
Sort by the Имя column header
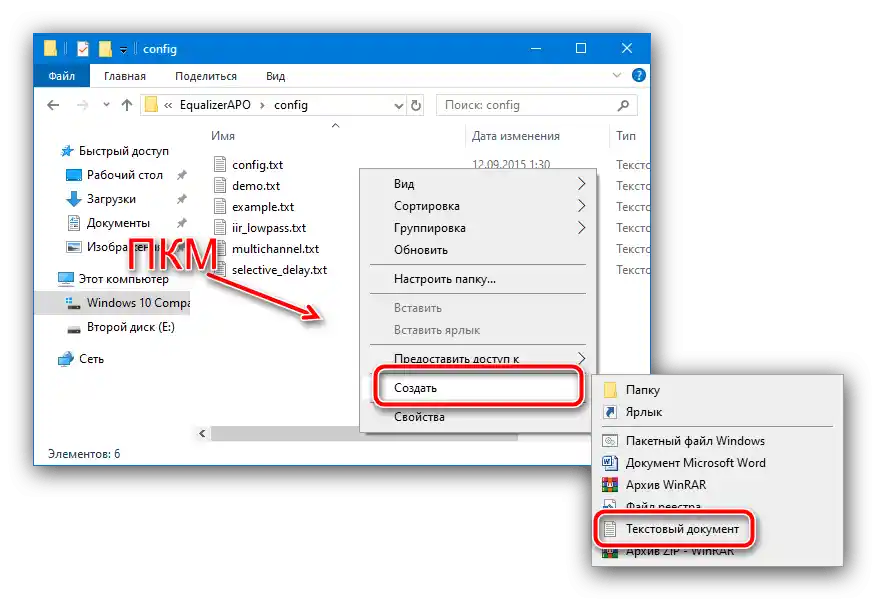(x=223, y=136)
